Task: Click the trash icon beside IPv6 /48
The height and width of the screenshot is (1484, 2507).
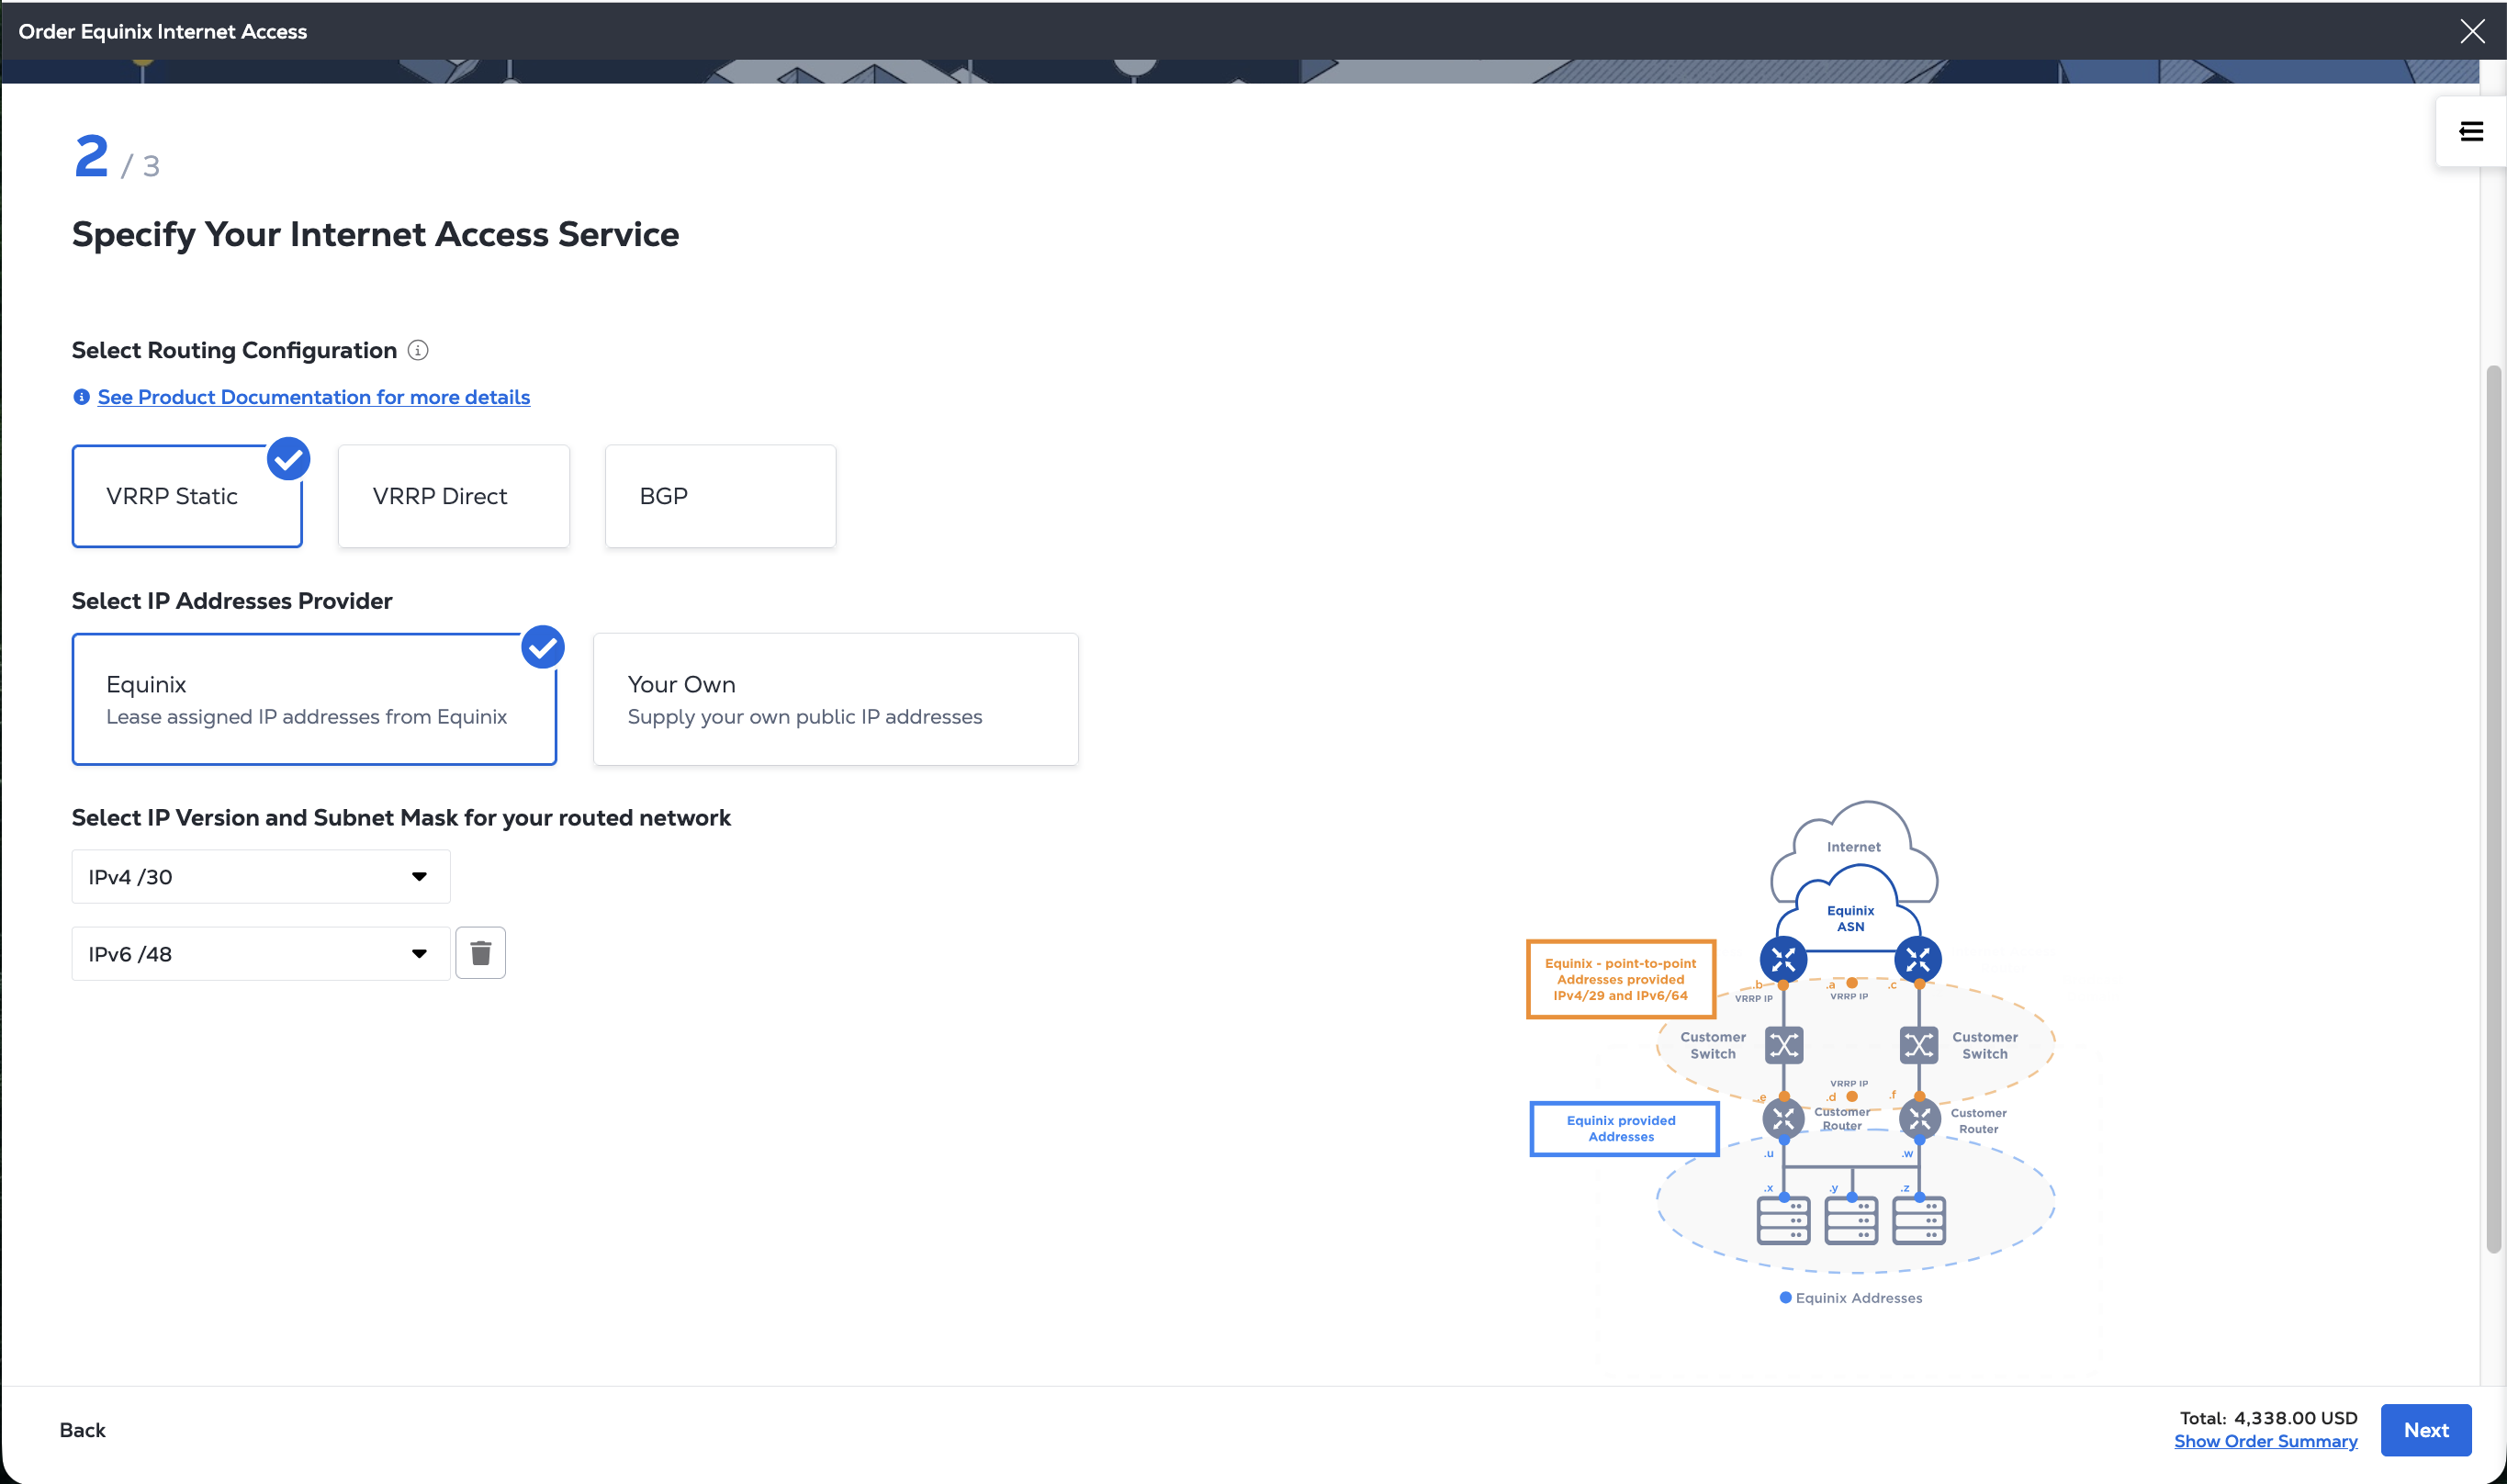Action: click(x=480, y=953)
